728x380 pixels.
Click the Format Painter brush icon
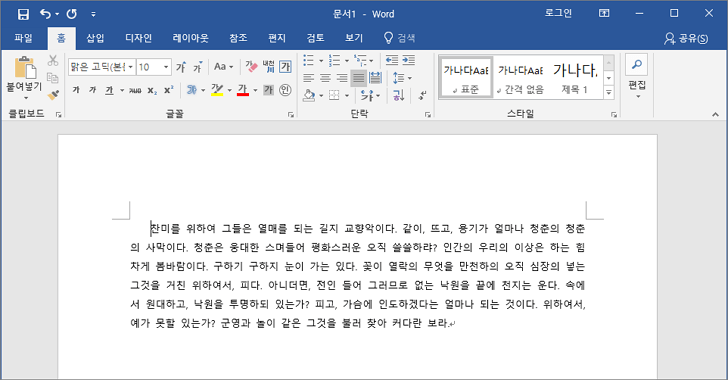[53, 95]
